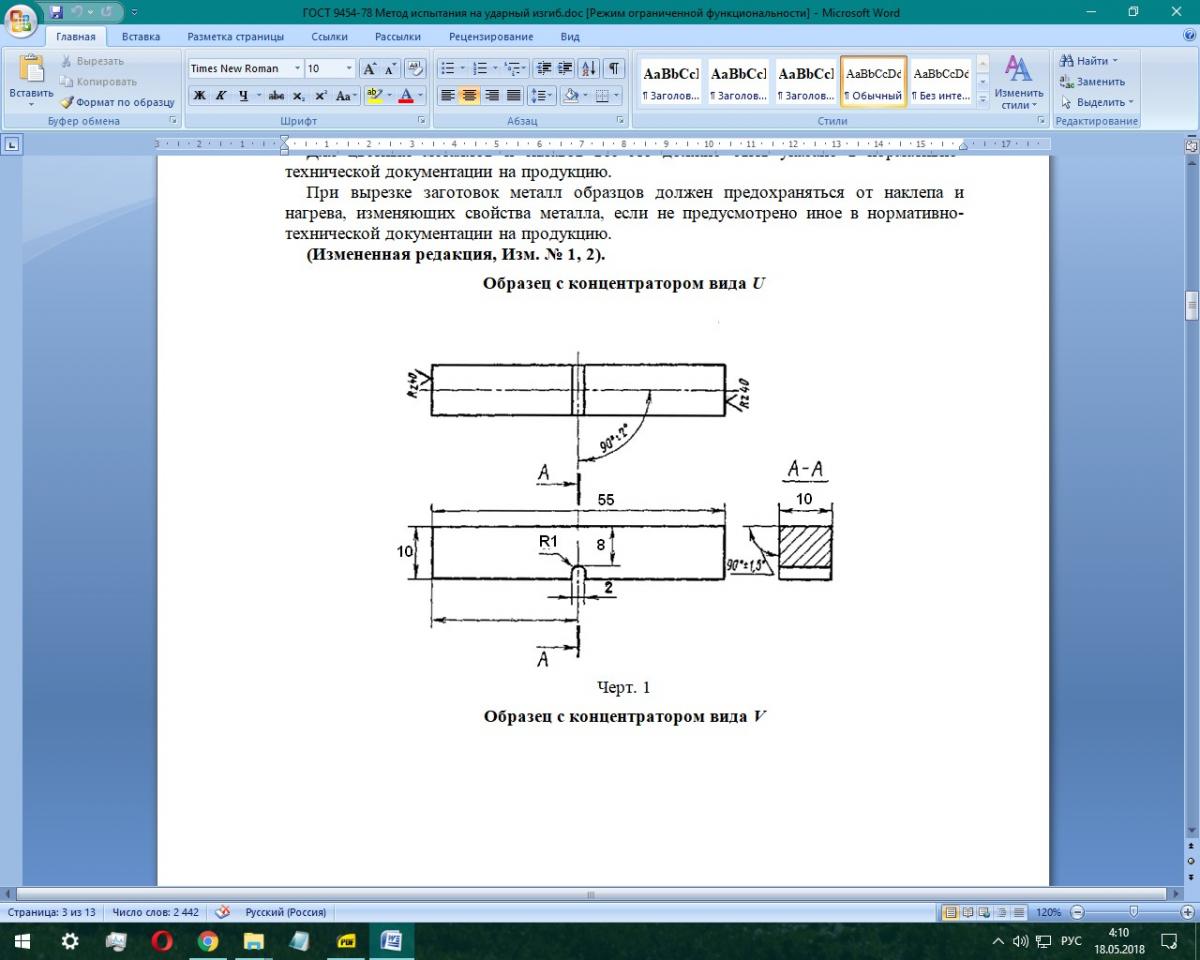Show paragraph marks with pilcrow icon

[x=613, y=69]
